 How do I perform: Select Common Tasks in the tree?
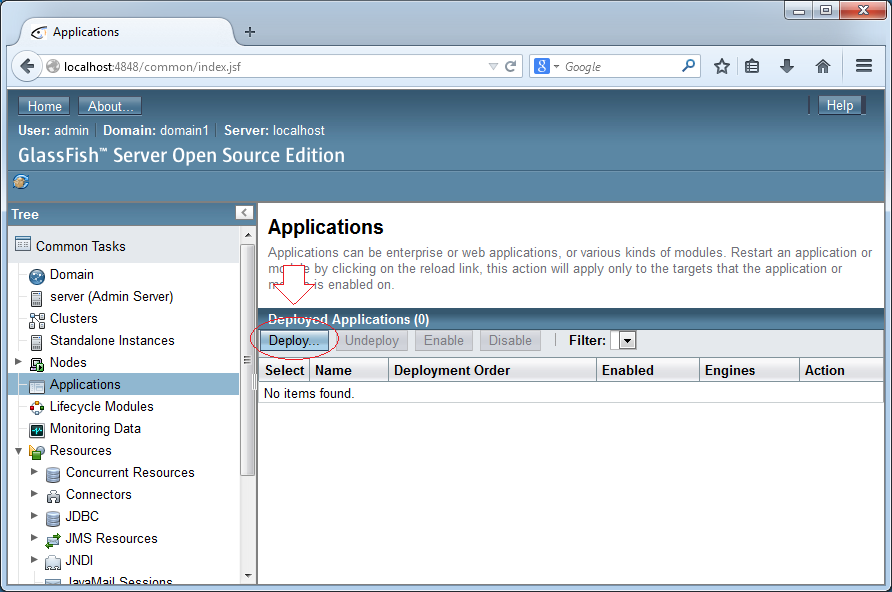pos(81,246)
